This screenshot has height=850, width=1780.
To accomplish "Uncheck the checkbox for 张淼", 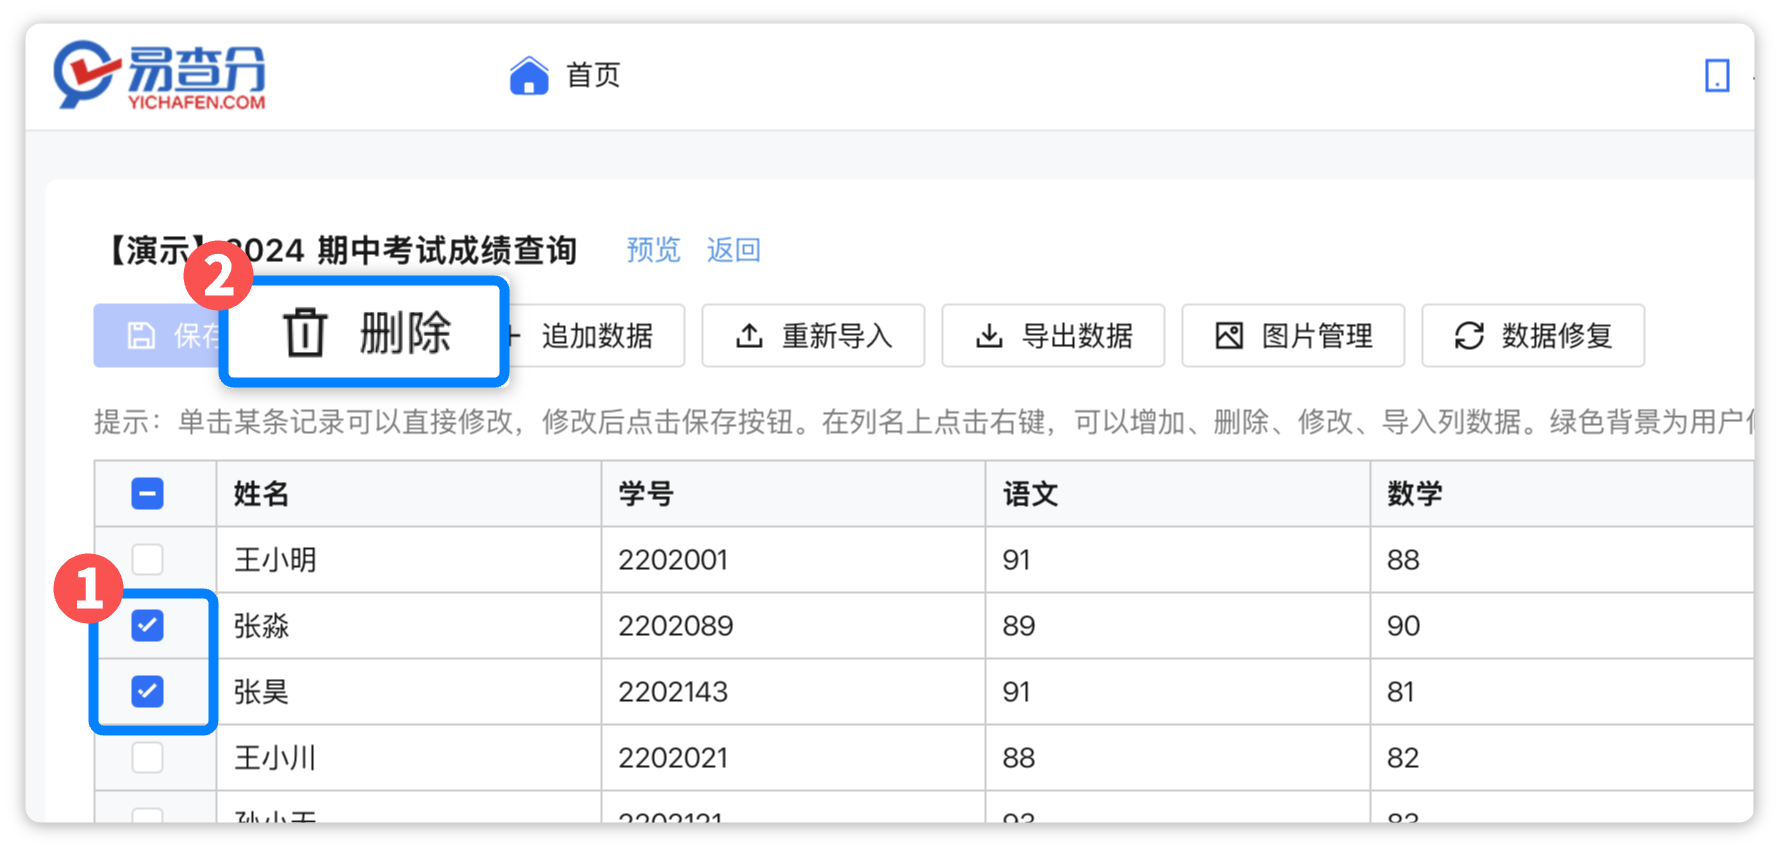I will [x=148, y=626].
